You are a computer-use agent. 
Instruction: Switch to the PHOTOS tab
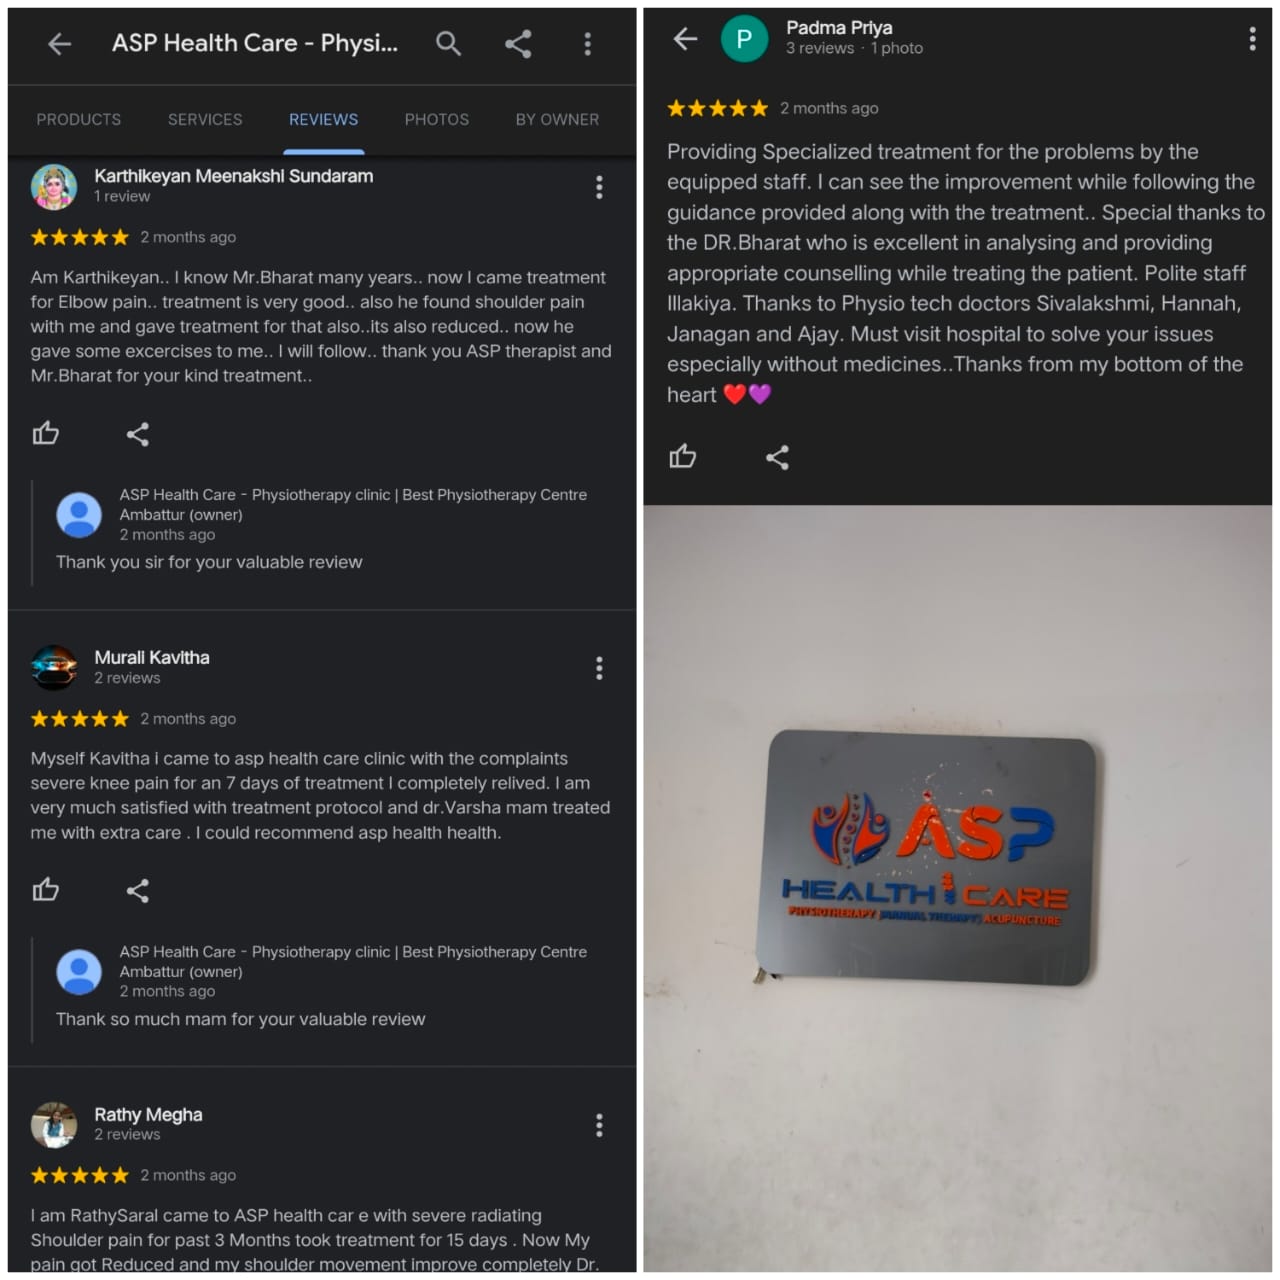coord(437,119)
